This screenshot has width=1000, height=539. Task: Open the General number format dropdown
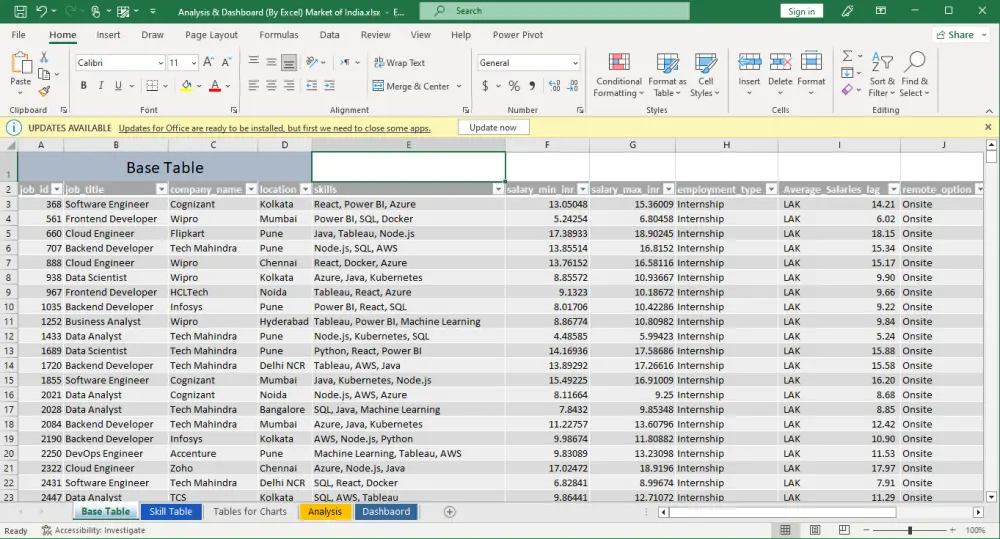pos(575,63)
